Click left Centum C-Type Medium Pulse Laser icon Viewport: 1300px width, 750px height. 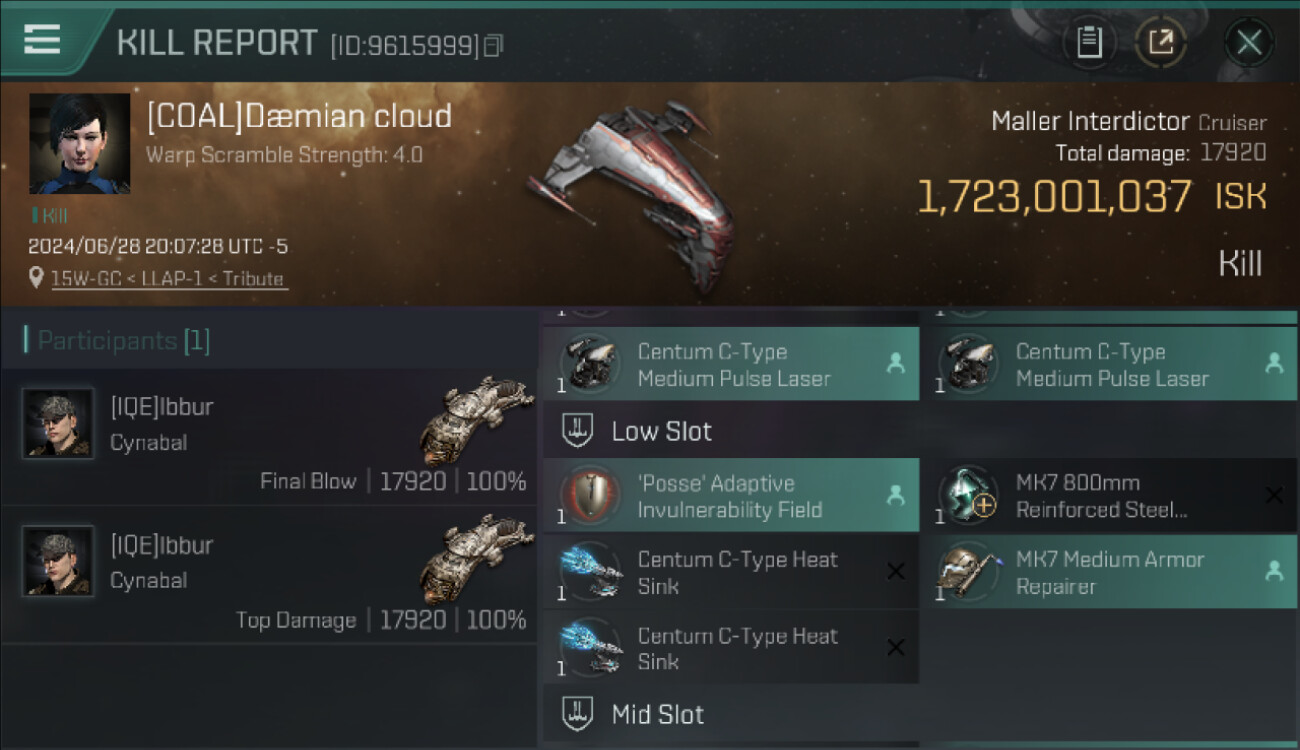click(x=591, y=364)
